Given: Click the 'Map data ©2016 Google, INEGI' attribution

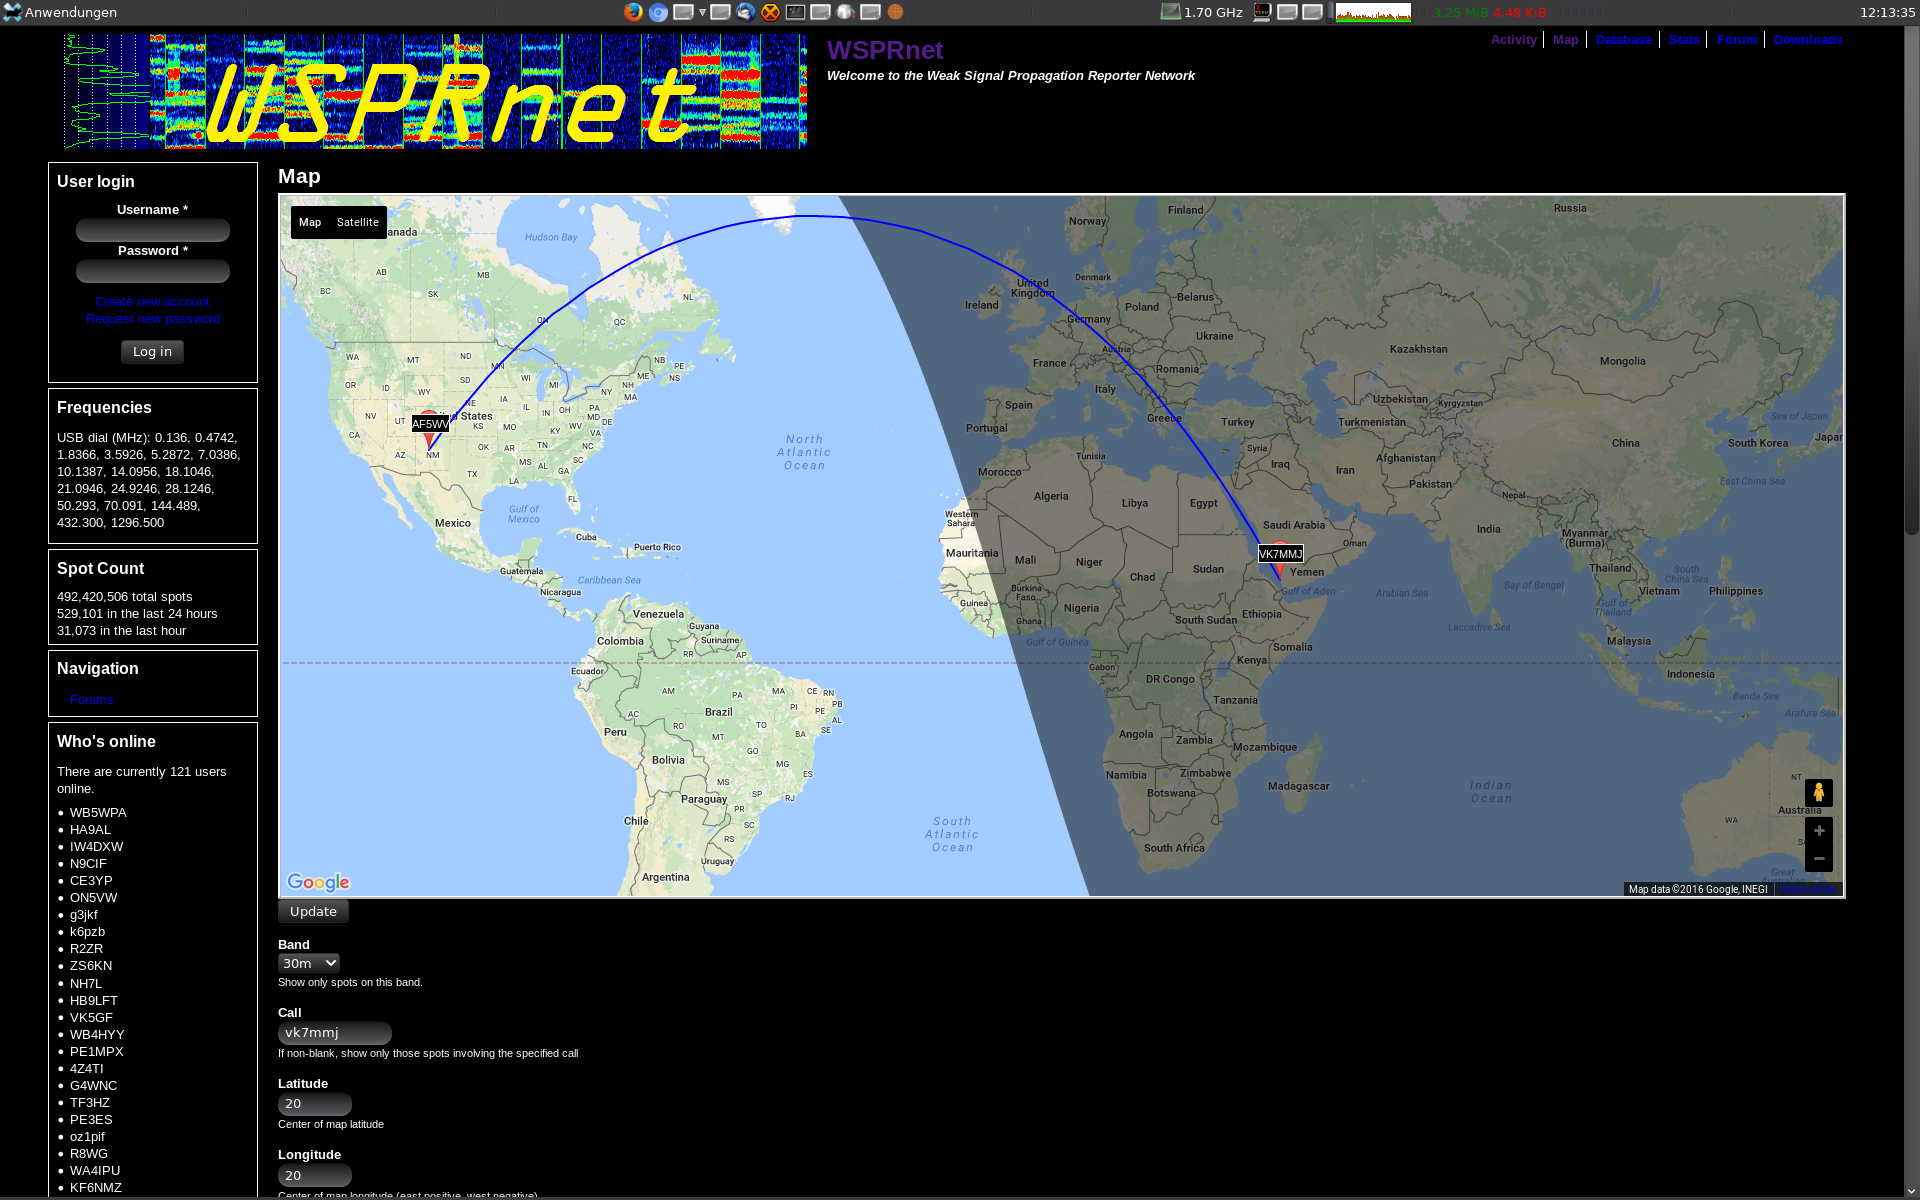Looking at the screenshot, I should [1698, 889].
